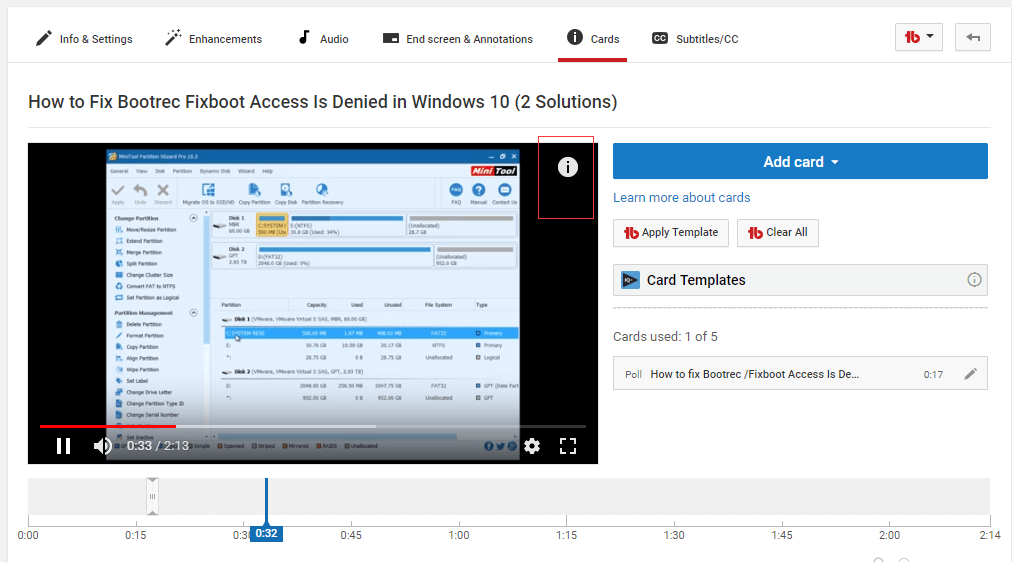Click the 1:00 mark on timeline
The image size is (1012, 562).
(x=459, y=535)
